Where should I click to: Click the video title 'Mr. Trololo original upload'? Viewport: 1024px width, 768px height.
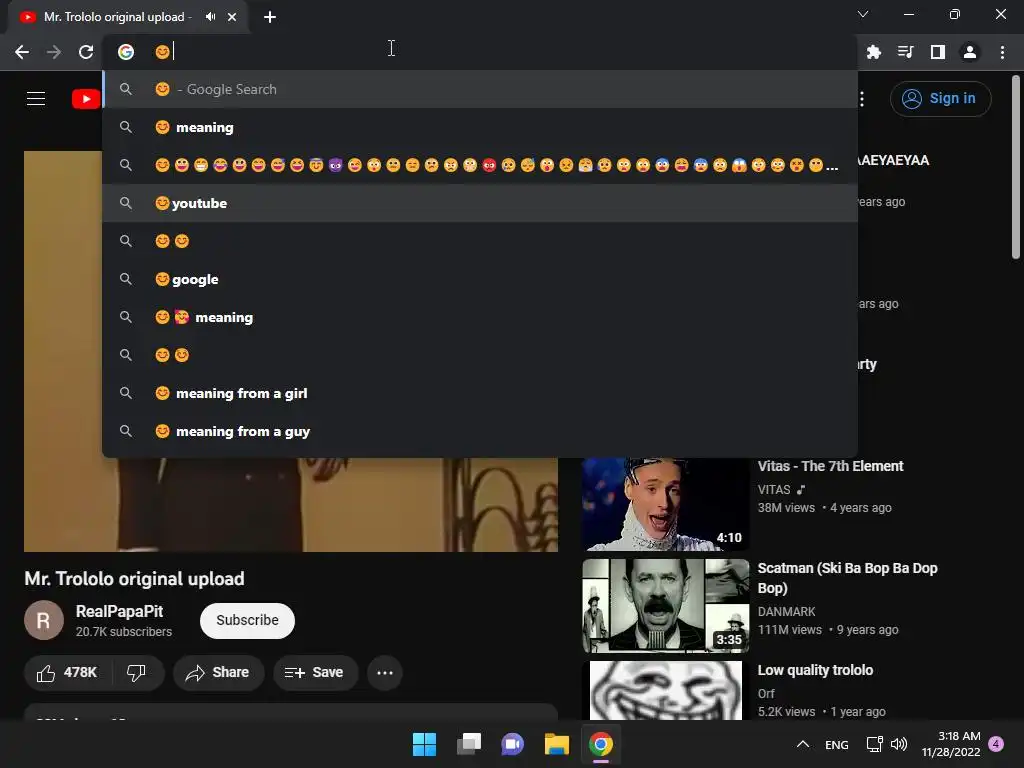(x=135, y=579)
